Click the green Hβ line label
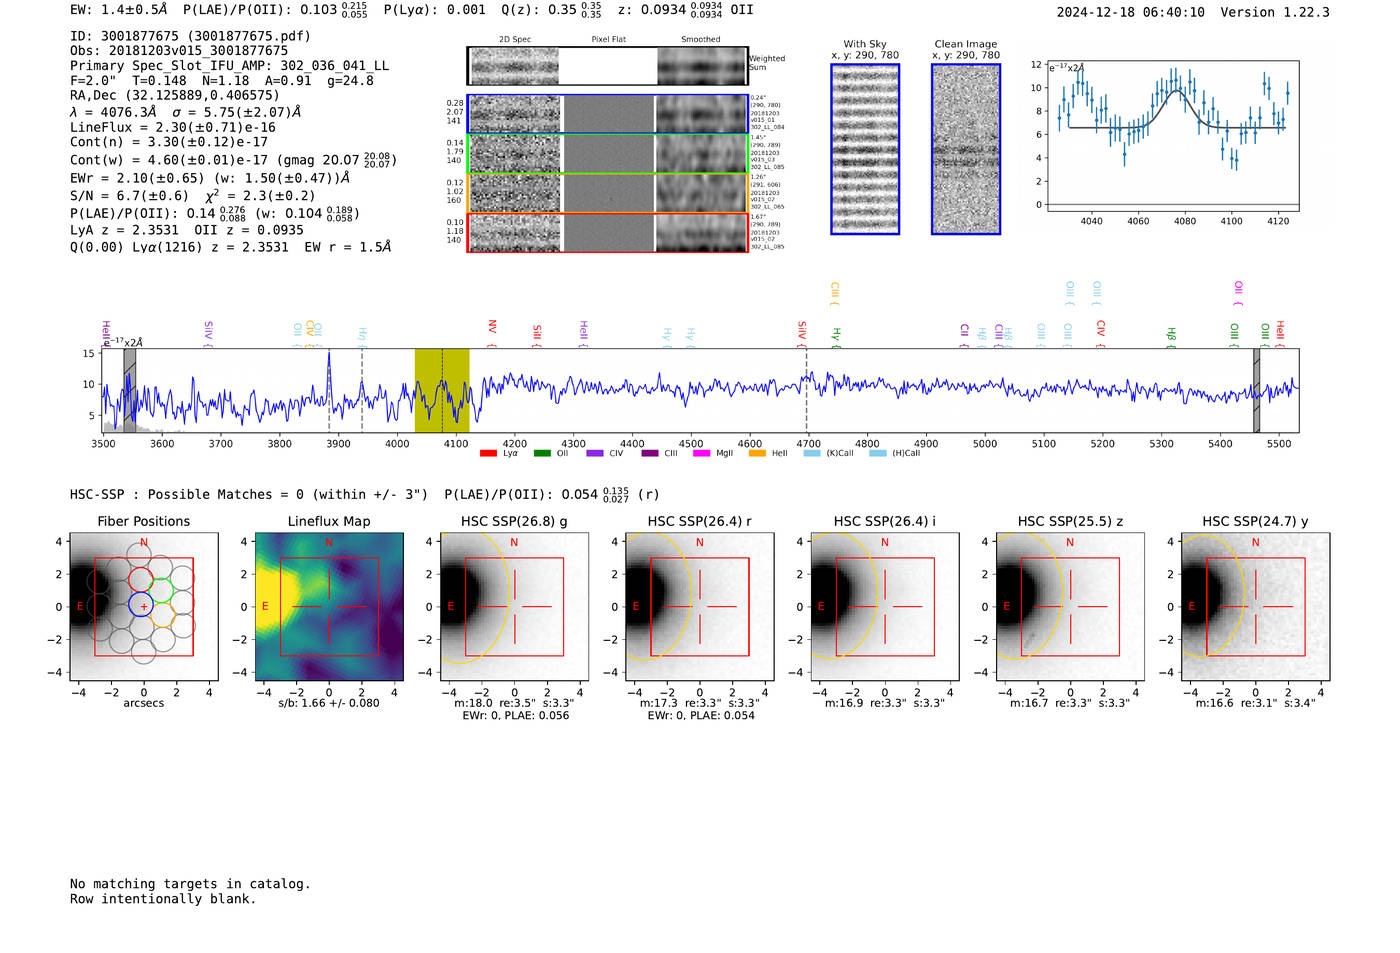 (x=1172, y=337)
